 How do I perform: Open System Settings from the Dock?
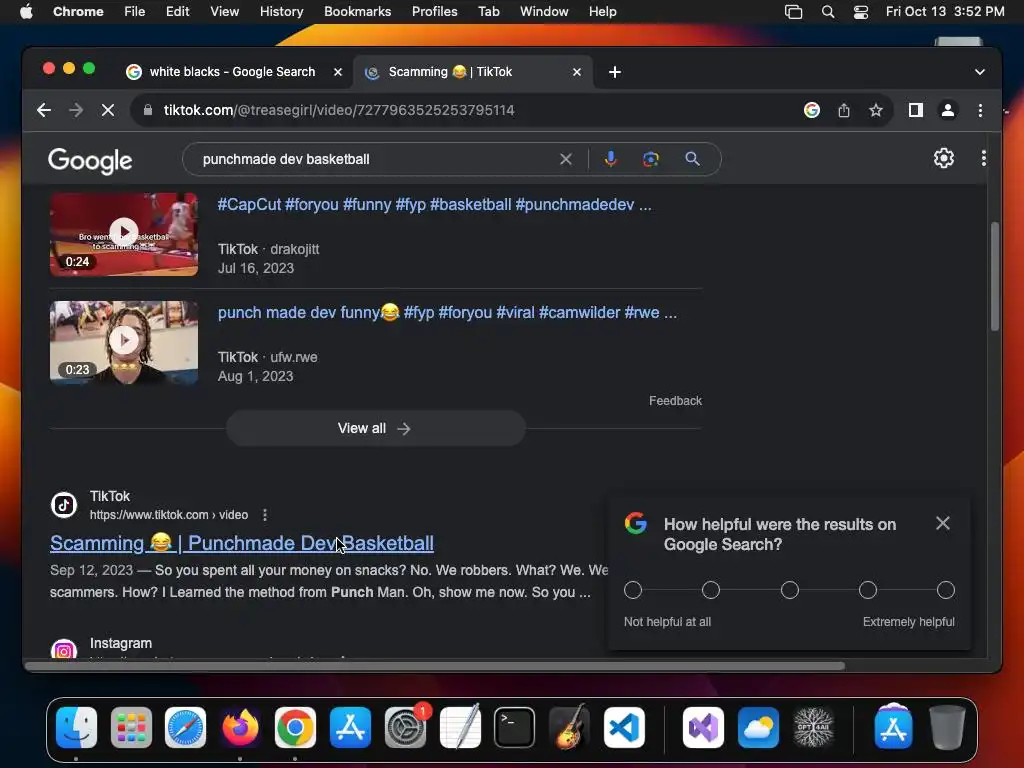click(x=405, y=728)
